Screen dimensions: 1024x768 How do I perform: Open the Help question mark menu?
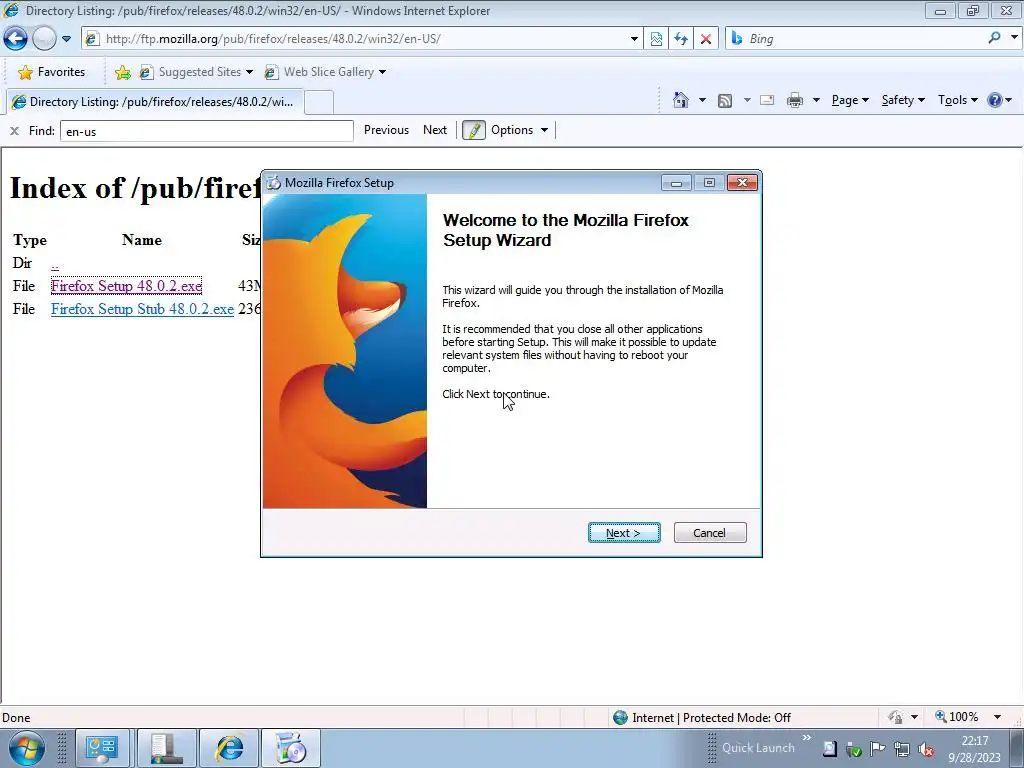(x=999, y=100)
